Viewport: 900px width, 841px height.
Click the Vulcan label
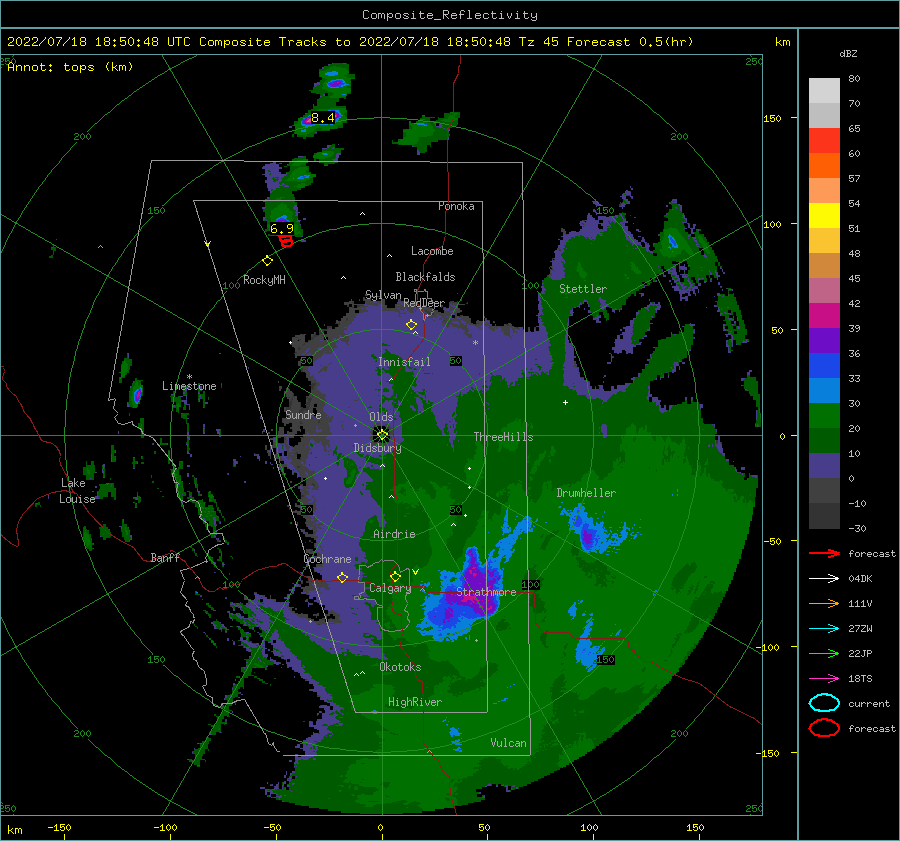click(x=508, y=743)
